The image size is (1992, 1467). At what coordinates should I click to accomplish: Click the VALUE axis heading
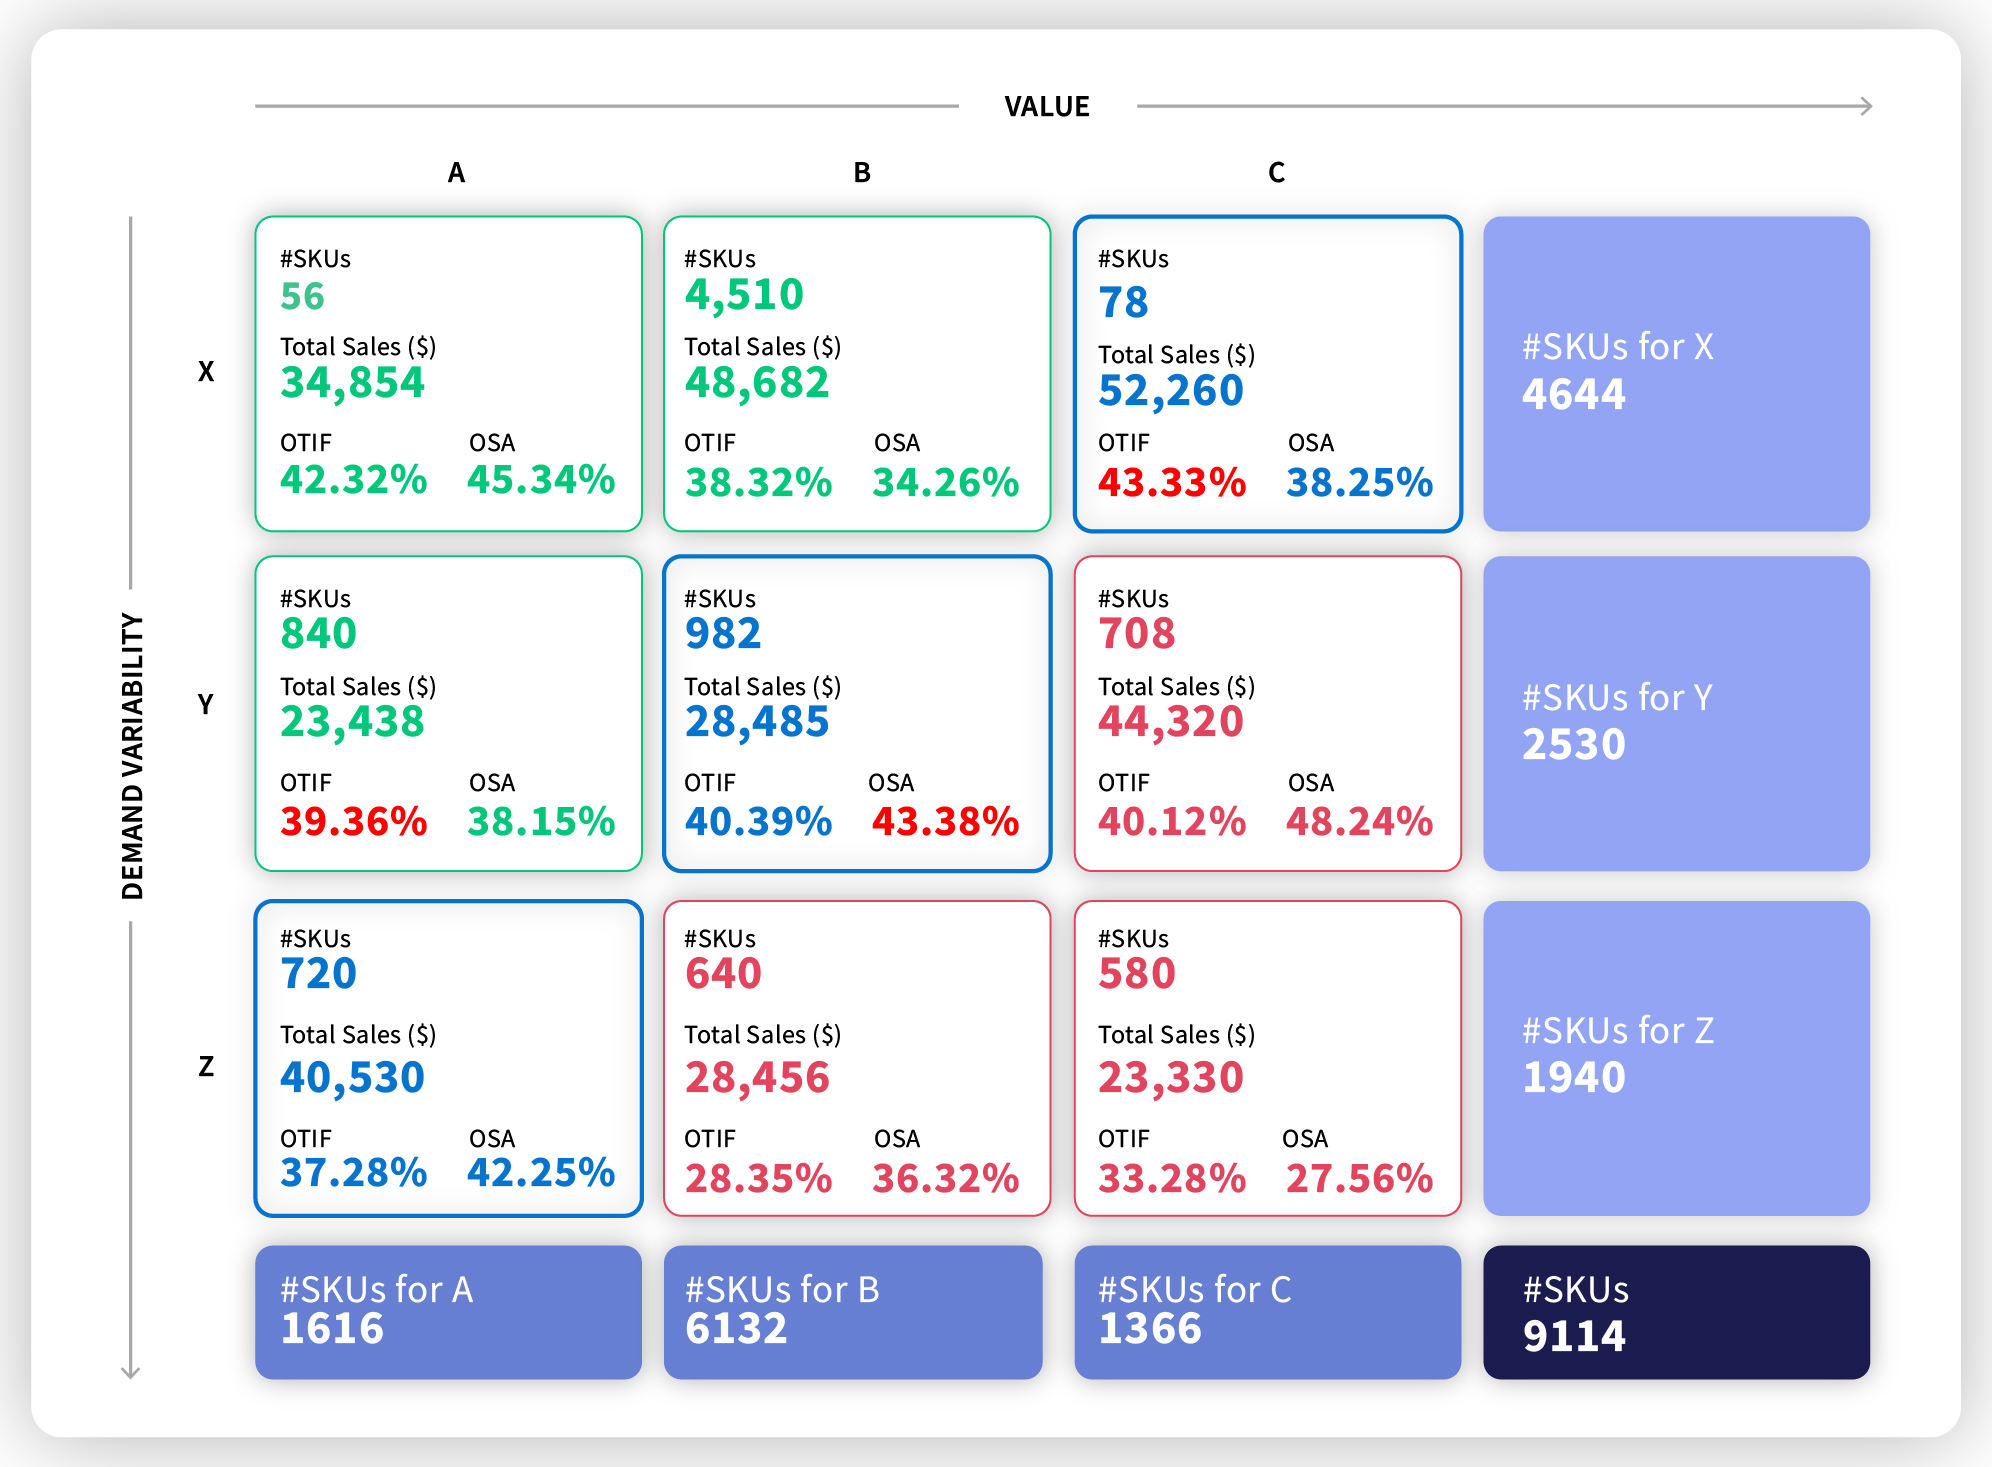[x=1046, y=106]
